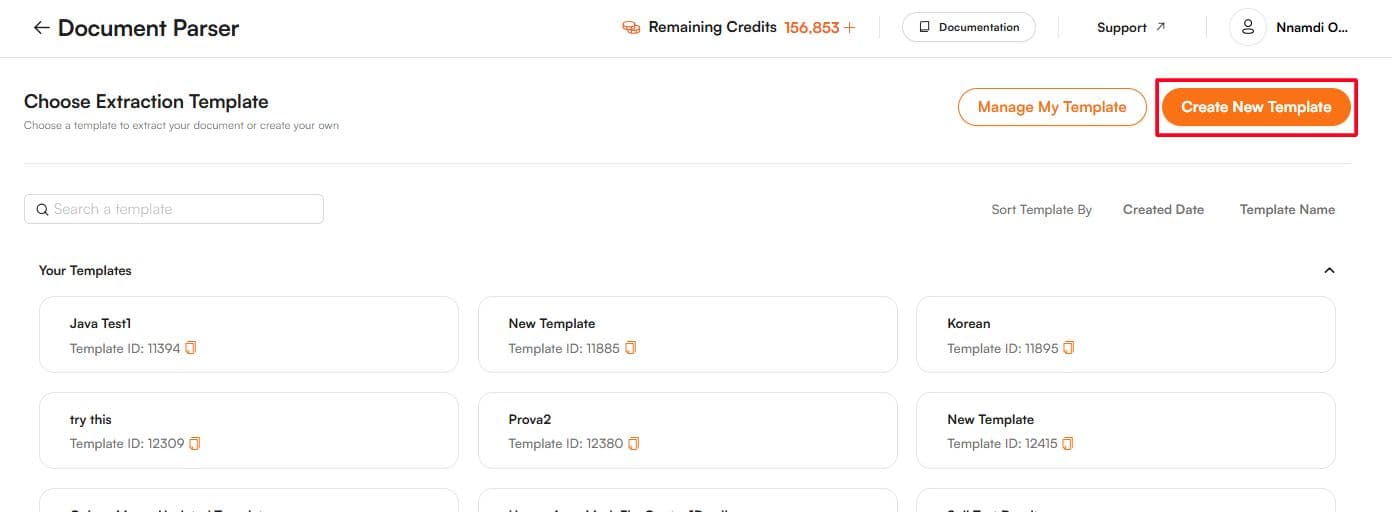
Task: Open Manage My Template
Action: (x=1052, y=107)
